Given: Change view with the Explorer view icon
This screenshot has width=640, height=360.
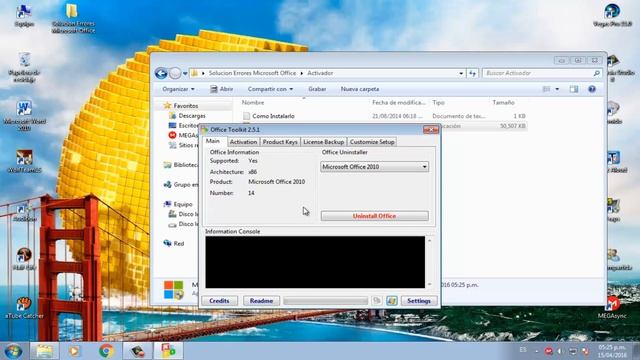Looking at the screenshot, I should pyautogui.click(x=546, y=89).
